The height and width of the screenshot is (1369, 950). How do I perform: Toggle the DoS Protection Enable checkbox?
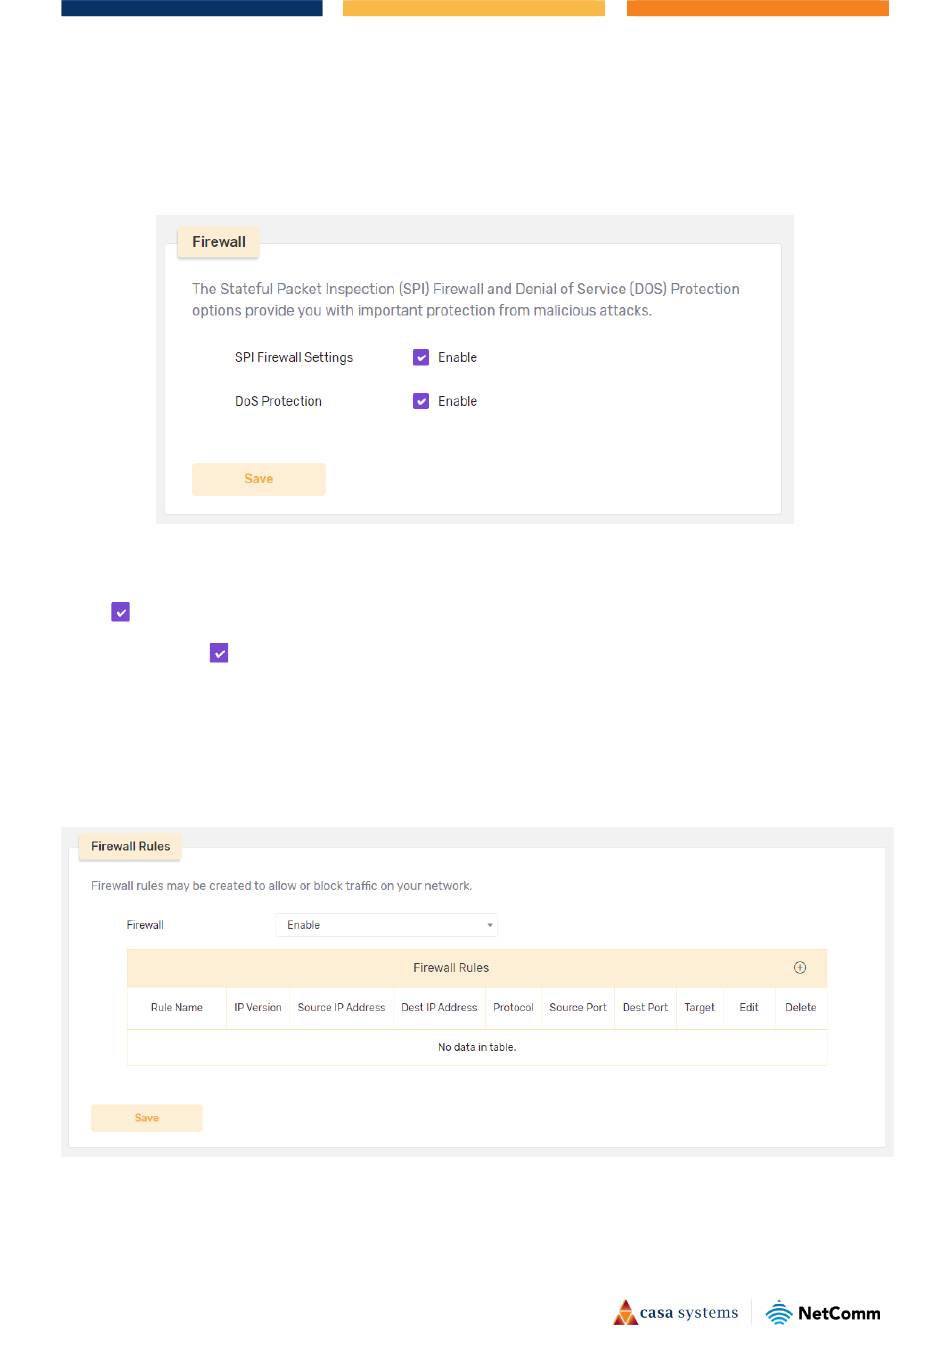click(421, 401)
